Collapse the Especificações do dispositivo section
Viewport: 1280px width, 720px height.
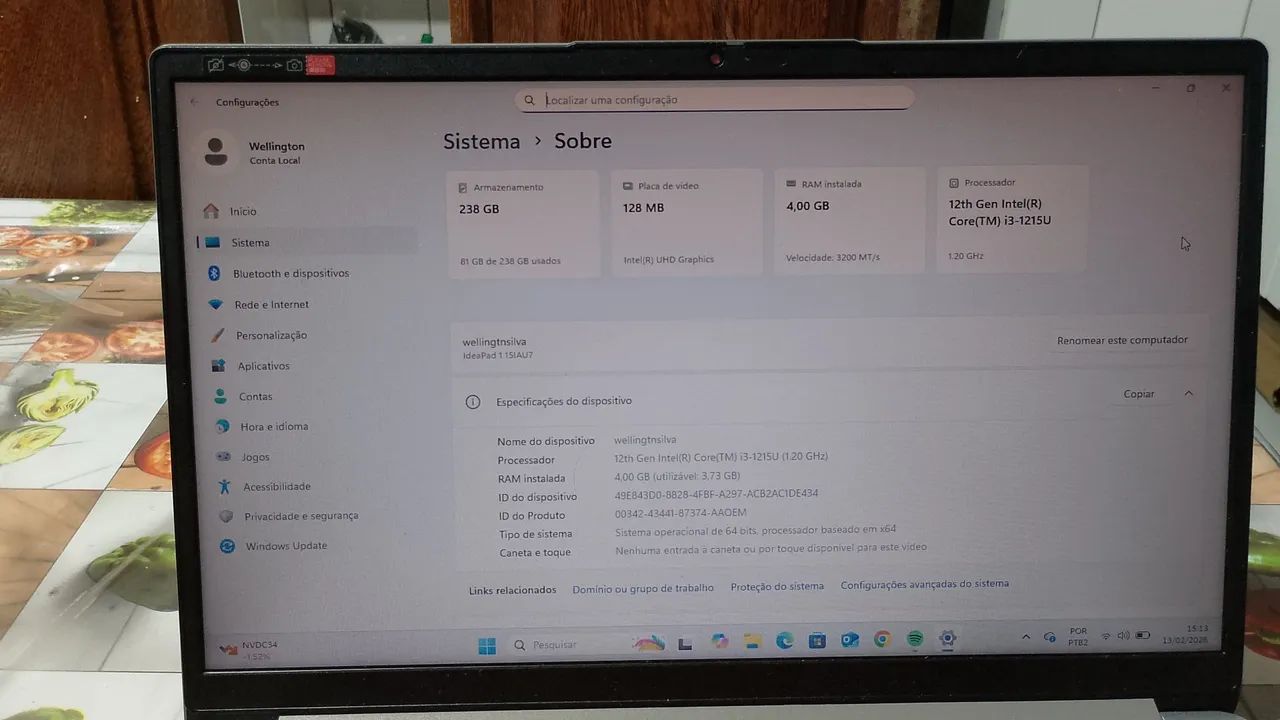coord(1188,393)
